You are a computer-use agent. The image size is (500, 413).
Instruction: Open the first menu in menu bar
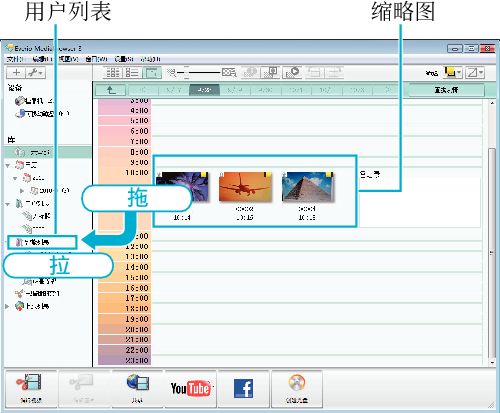click(16, 59)
